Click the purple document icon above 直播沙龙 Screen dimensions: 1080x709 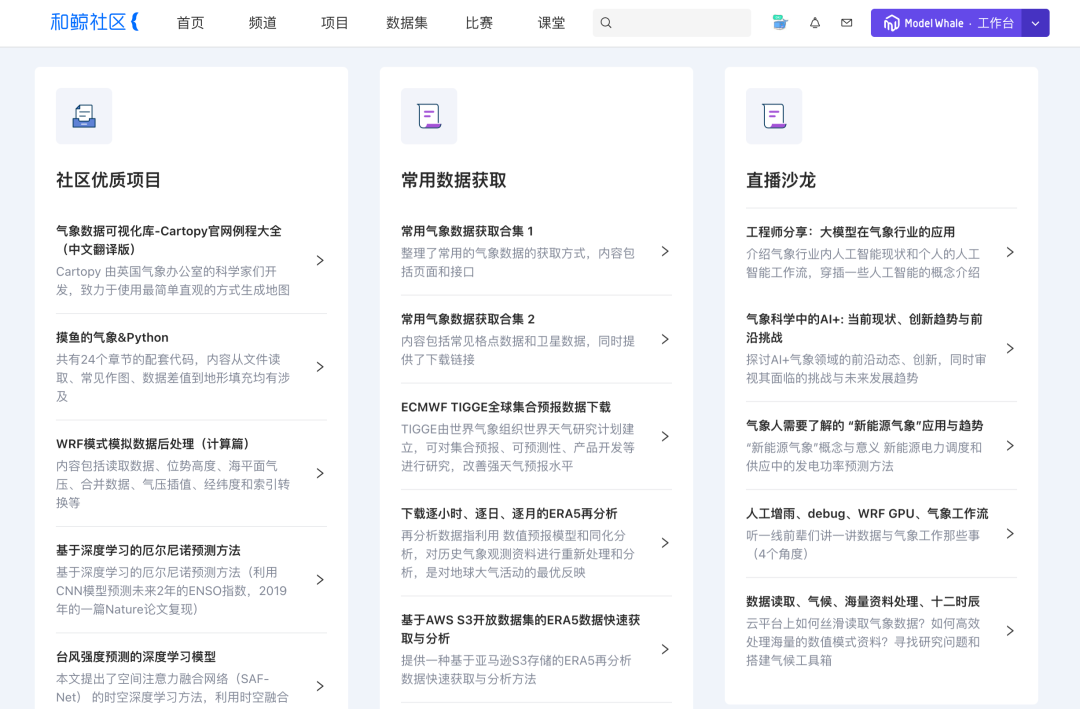pos(774,116)
